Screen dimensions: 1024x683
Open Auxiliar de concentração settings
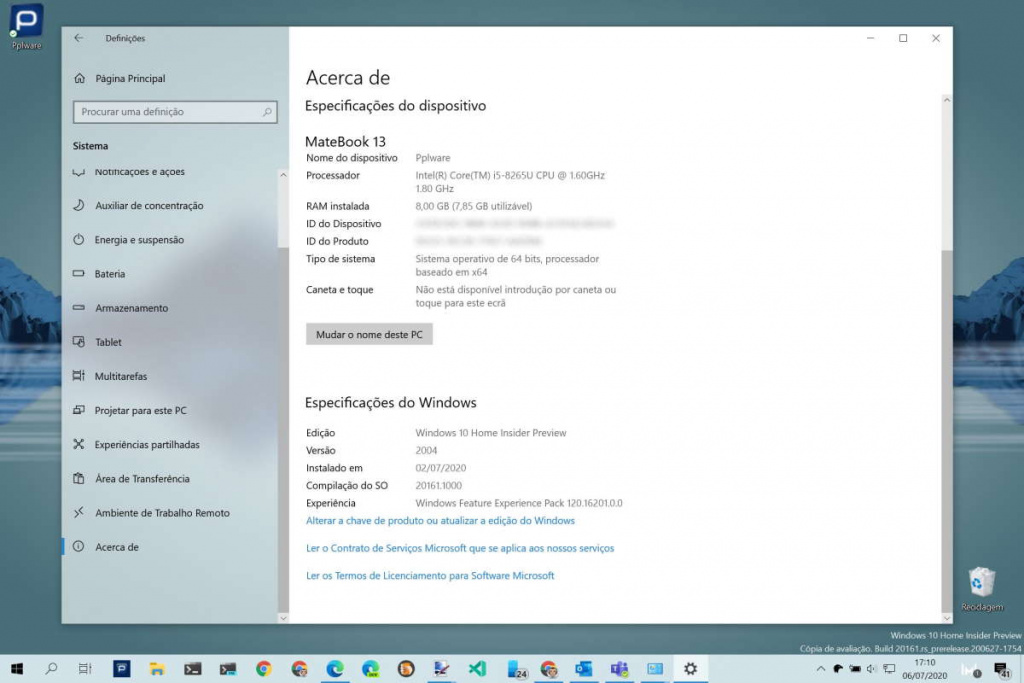click(149, 206)
